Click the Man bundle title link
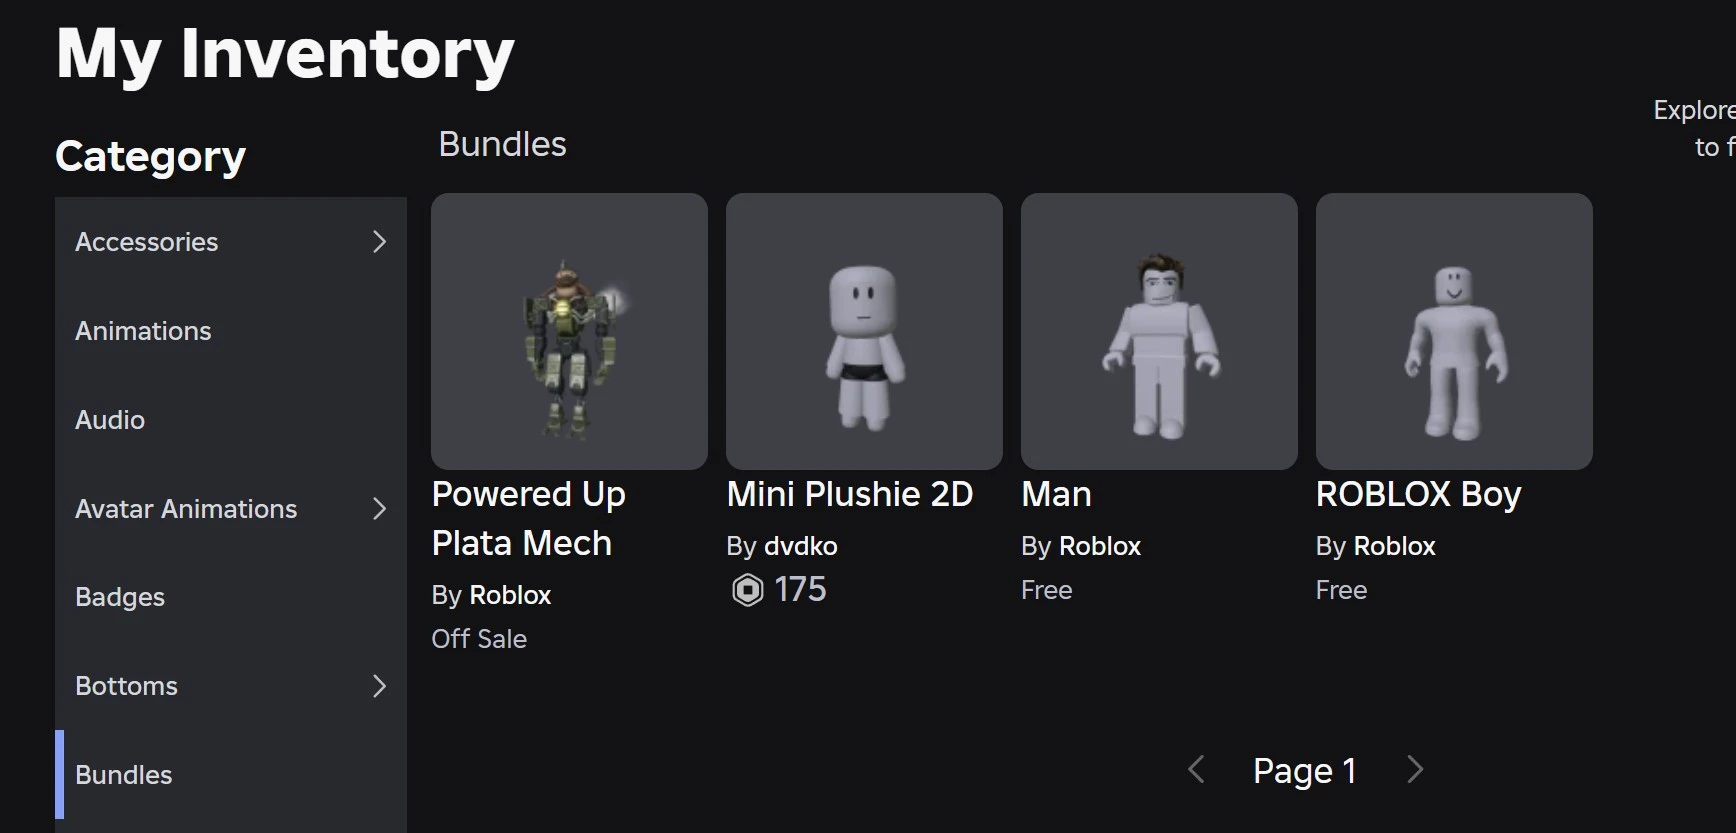 coord(1056,494)
